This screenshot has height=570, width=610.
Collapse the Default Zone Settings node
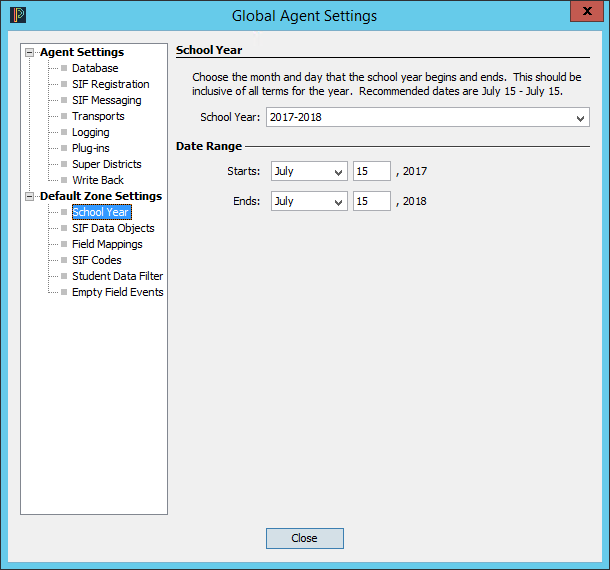tap(30, 197)
